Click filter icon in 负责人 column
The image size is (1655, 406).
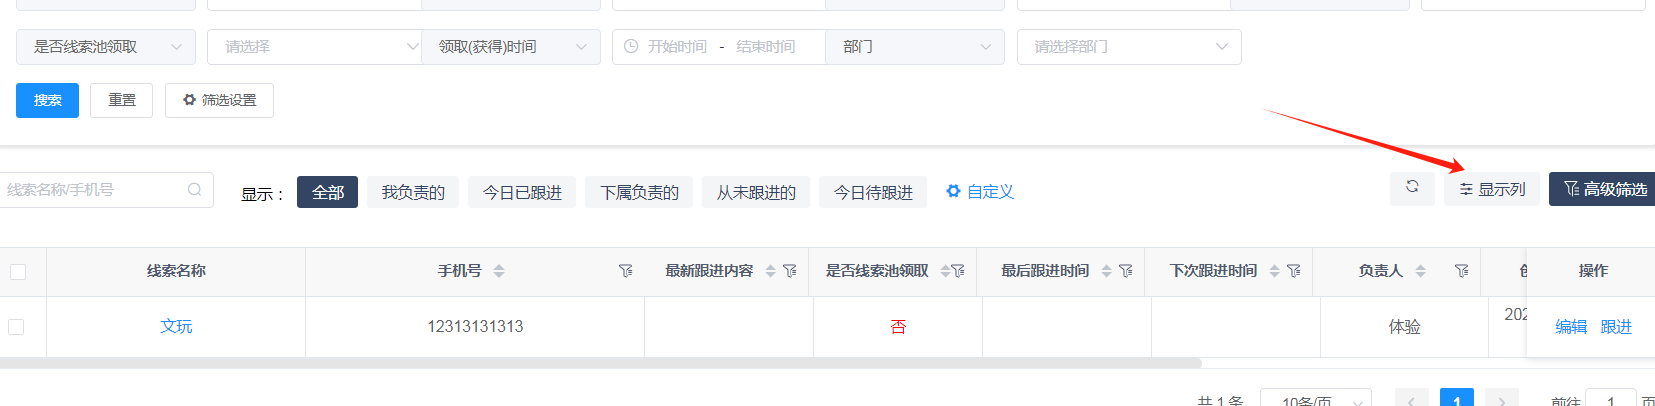click(x=1462, y=271)
